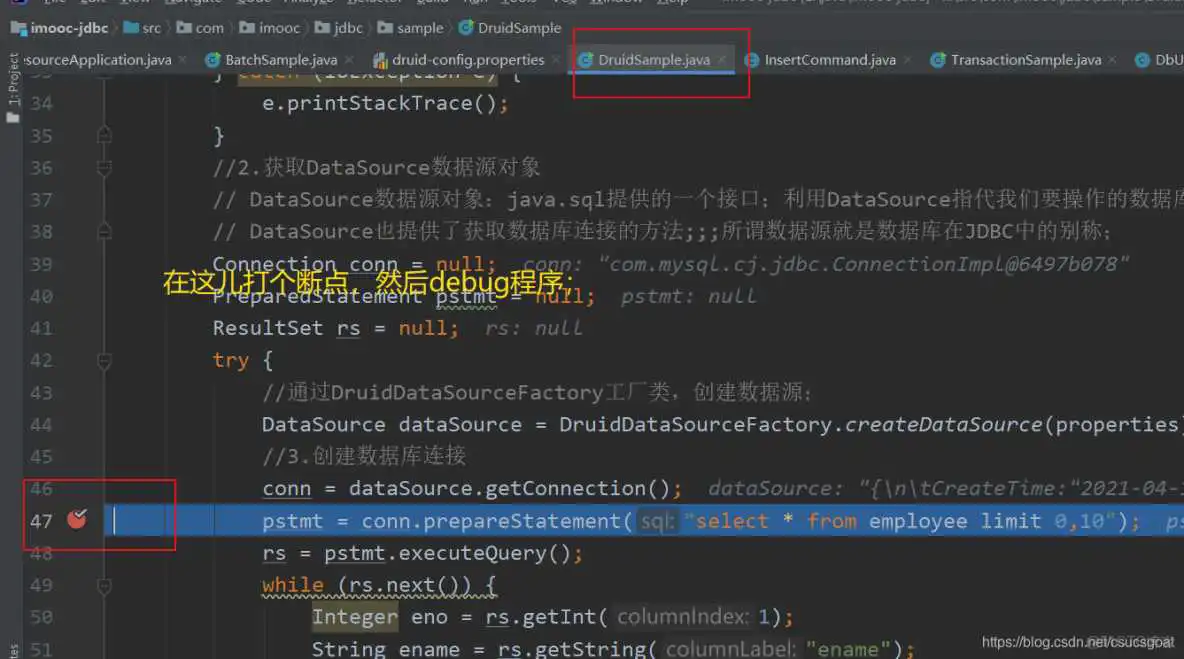Close the InsertCommand.java tab
The height and width of the screenshot is (659, 1184).
coord(908,60)
